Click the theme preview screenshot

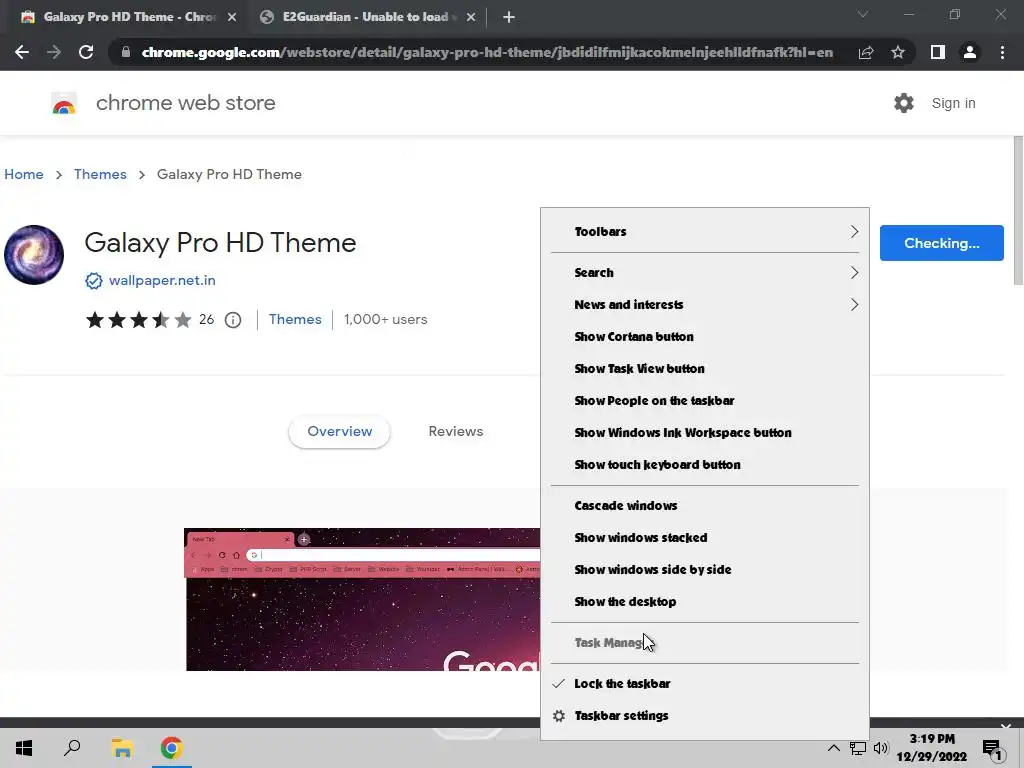tap(362, 600)
